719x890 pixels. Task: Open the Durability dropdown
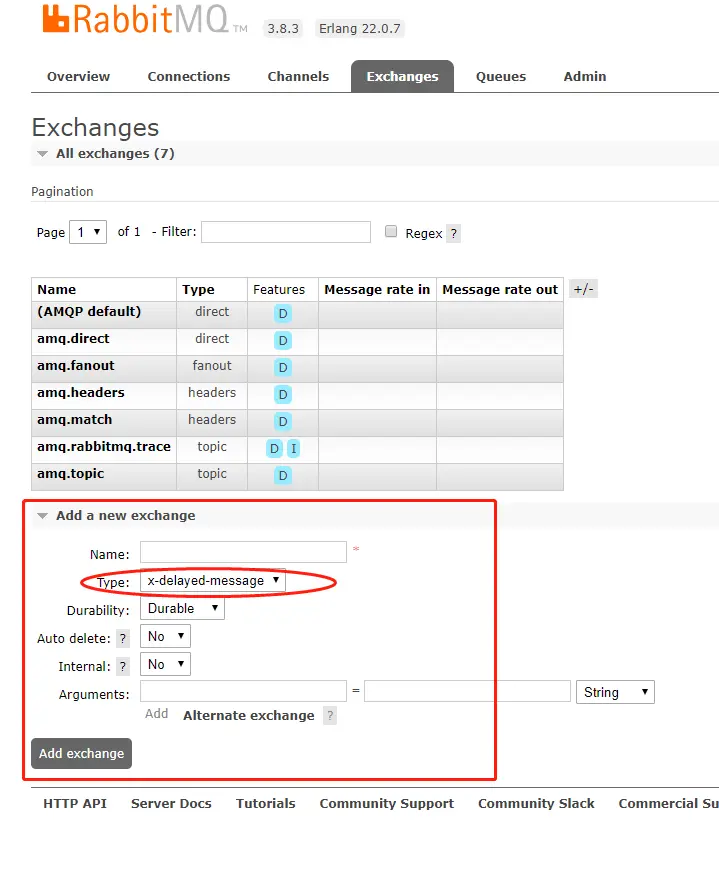point(182,608)
